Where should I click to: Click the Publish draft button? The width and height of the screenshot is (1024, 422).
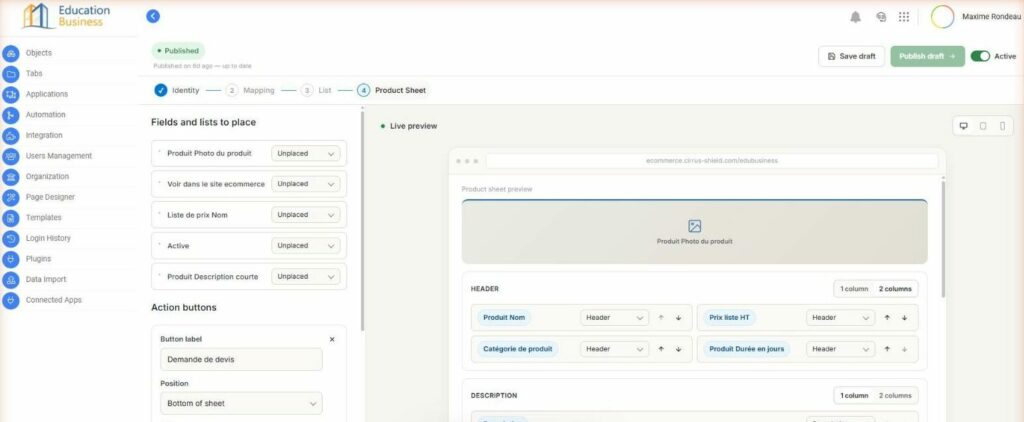tap(927, 56)
